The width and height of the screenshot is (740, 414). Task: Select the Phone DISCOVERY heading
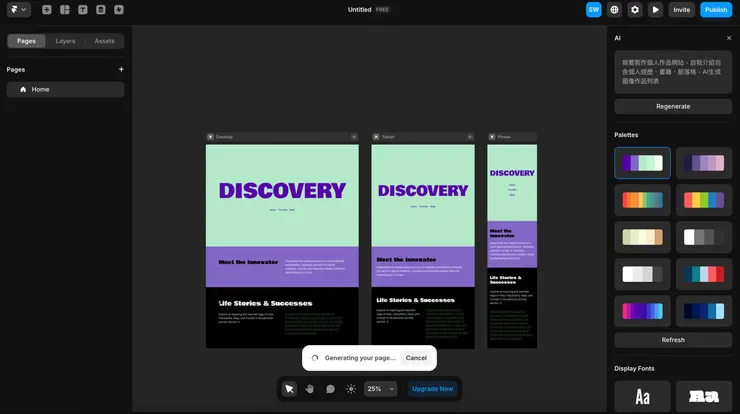tap(512, 173)
